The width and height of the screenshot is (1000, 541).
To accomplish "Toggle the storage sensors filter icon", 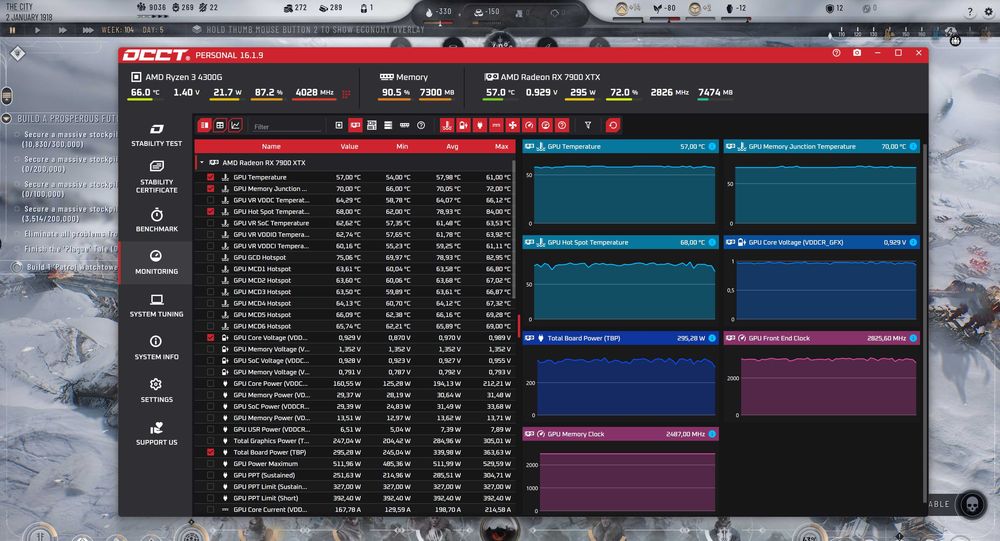I will [x=388, y=125].
